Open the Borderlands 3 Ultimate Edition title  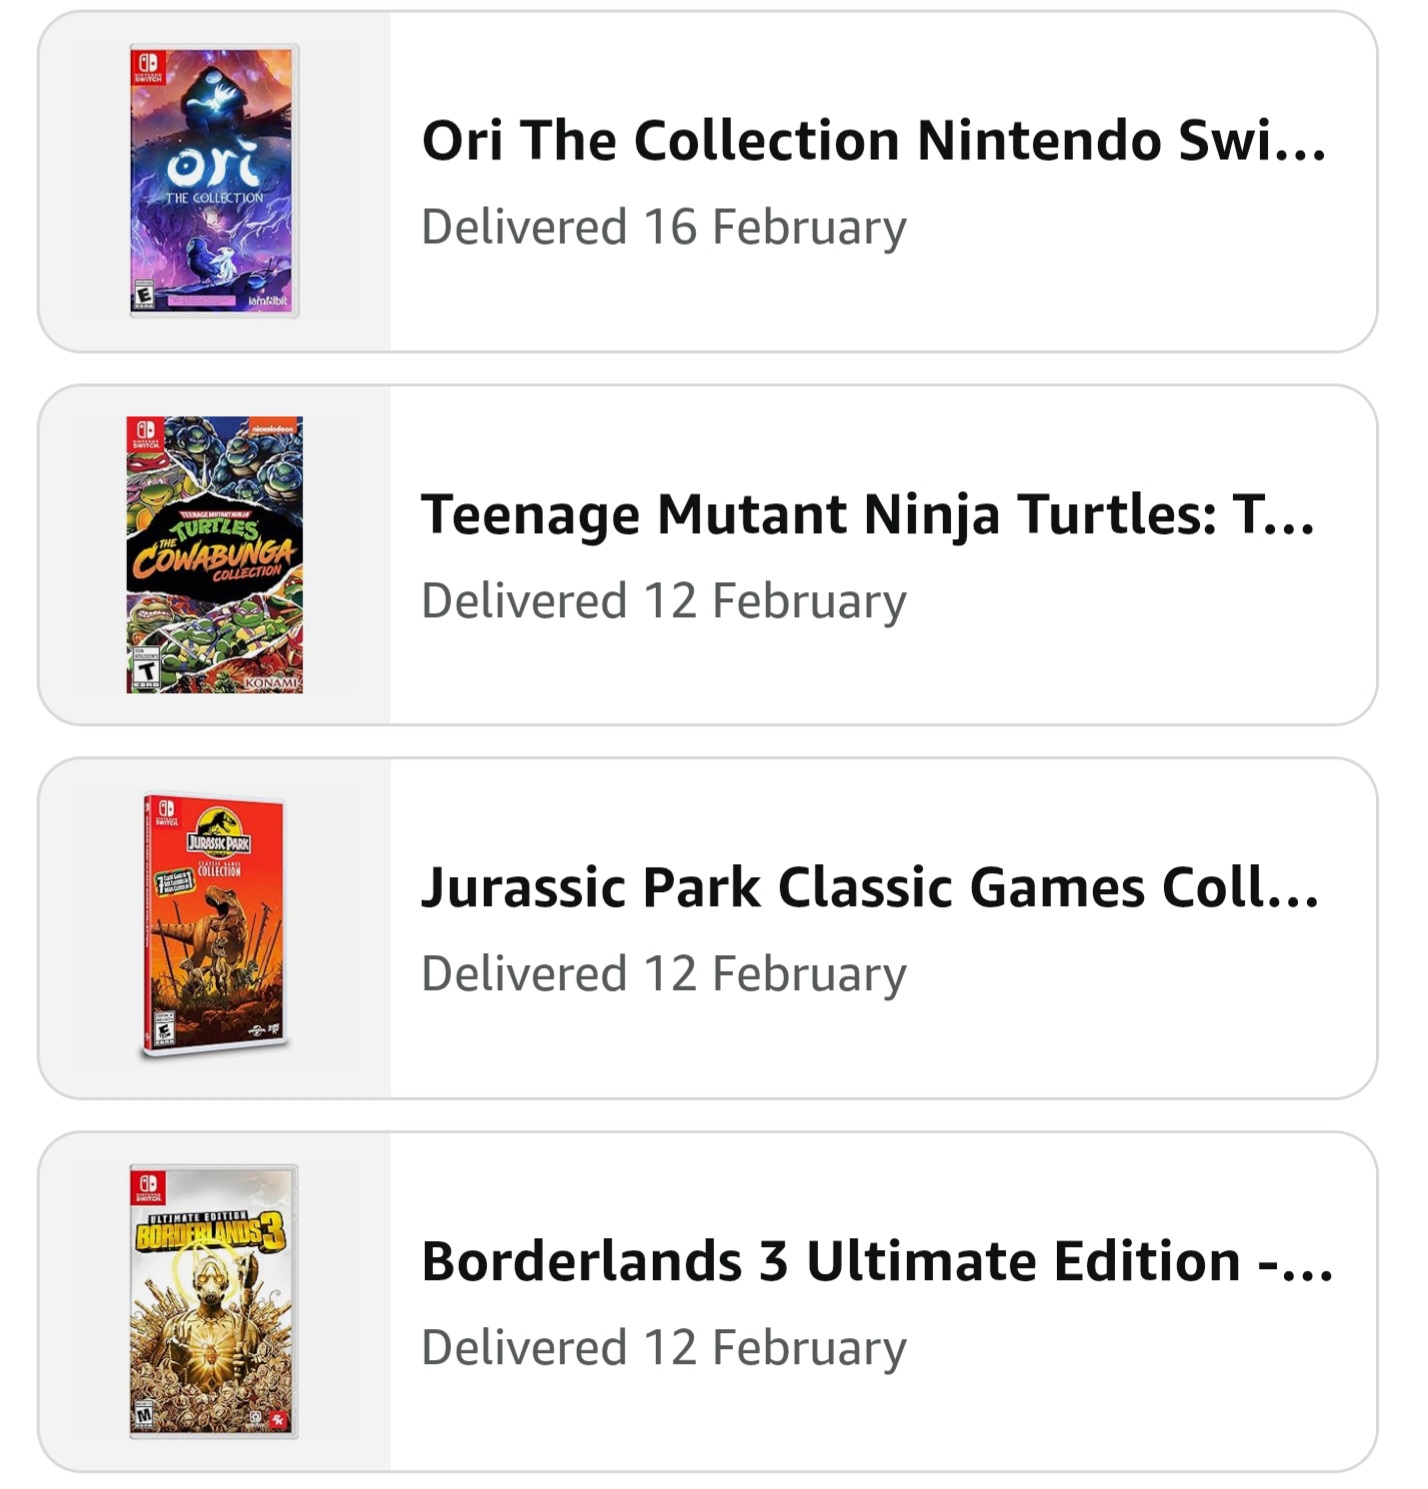point(877,1261)
